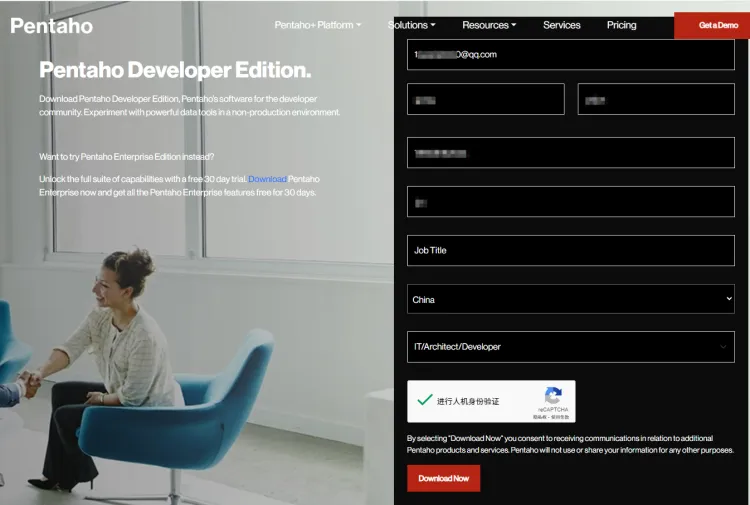
Task: Click the blurred last name field beside first name
Action: tap(656, 99)
